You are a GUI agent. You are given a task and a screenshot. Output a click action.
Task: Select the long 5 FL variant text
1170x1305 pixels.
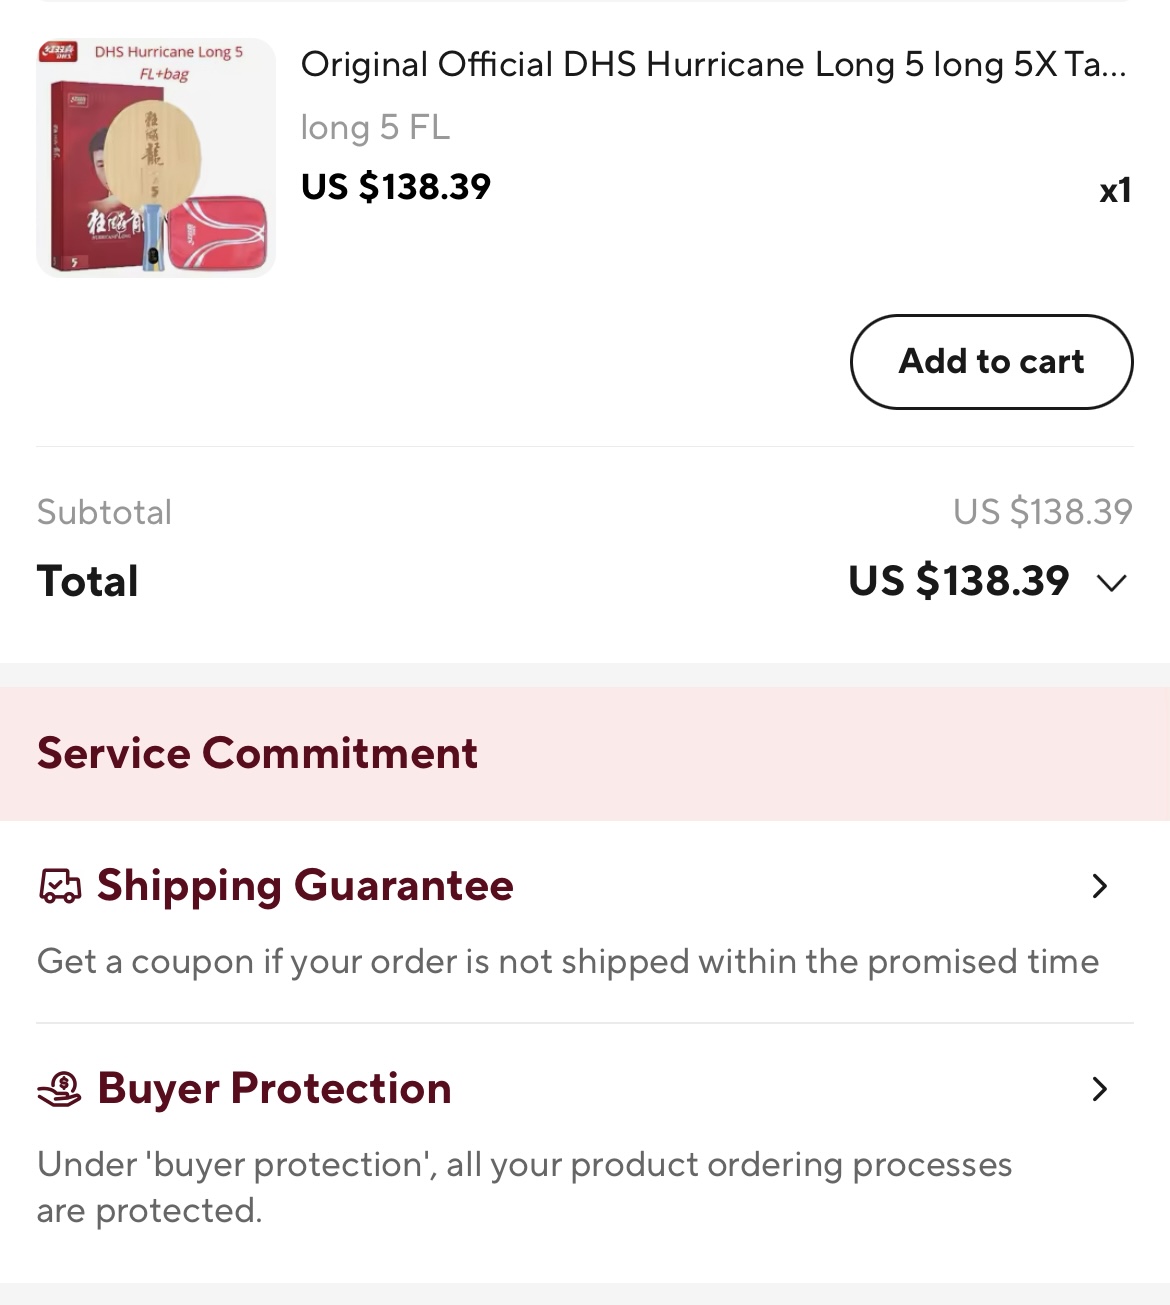375,127
